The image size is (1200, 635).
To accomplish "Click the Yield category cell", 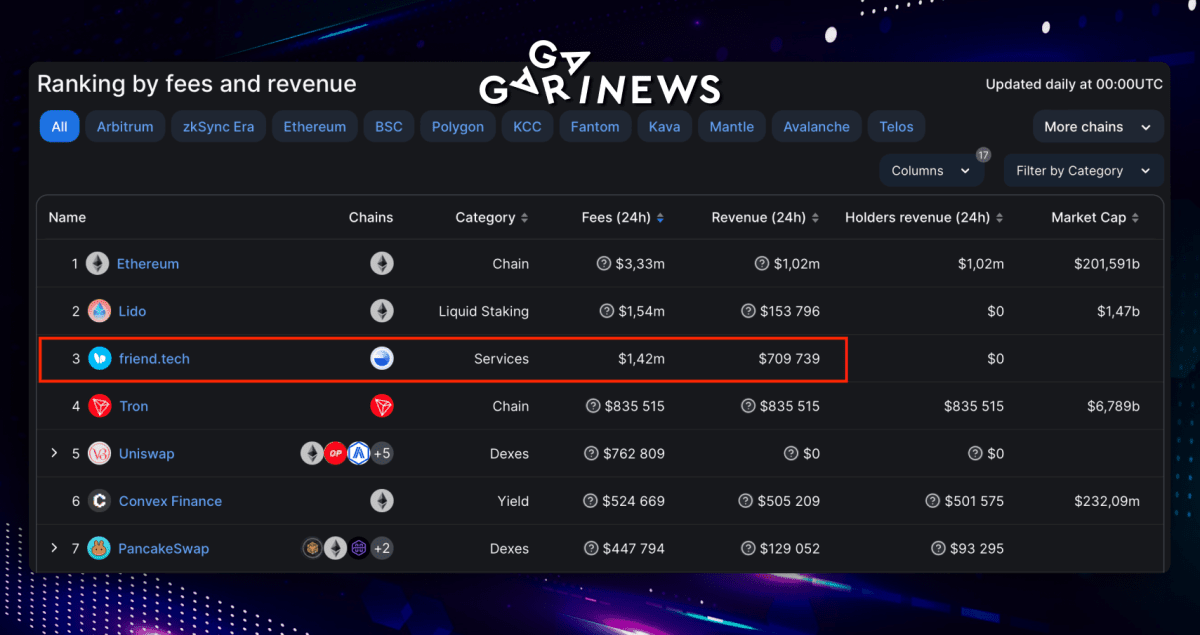I will tap(513, 501).
